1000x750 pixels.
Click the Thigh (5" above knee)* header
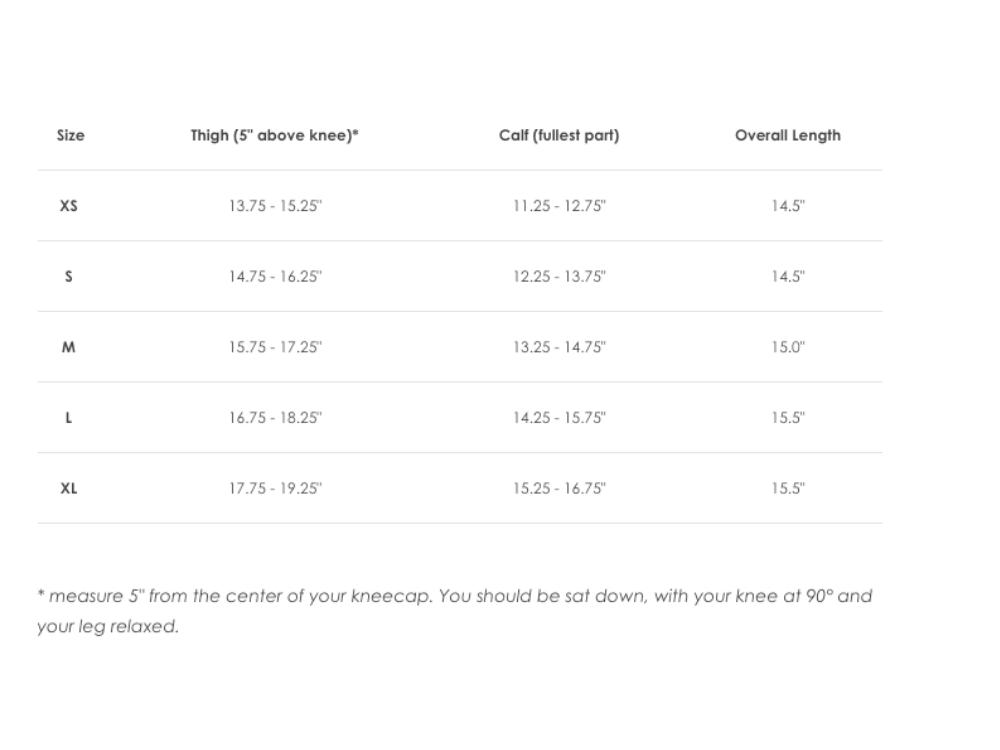click(x=274, y=135)
